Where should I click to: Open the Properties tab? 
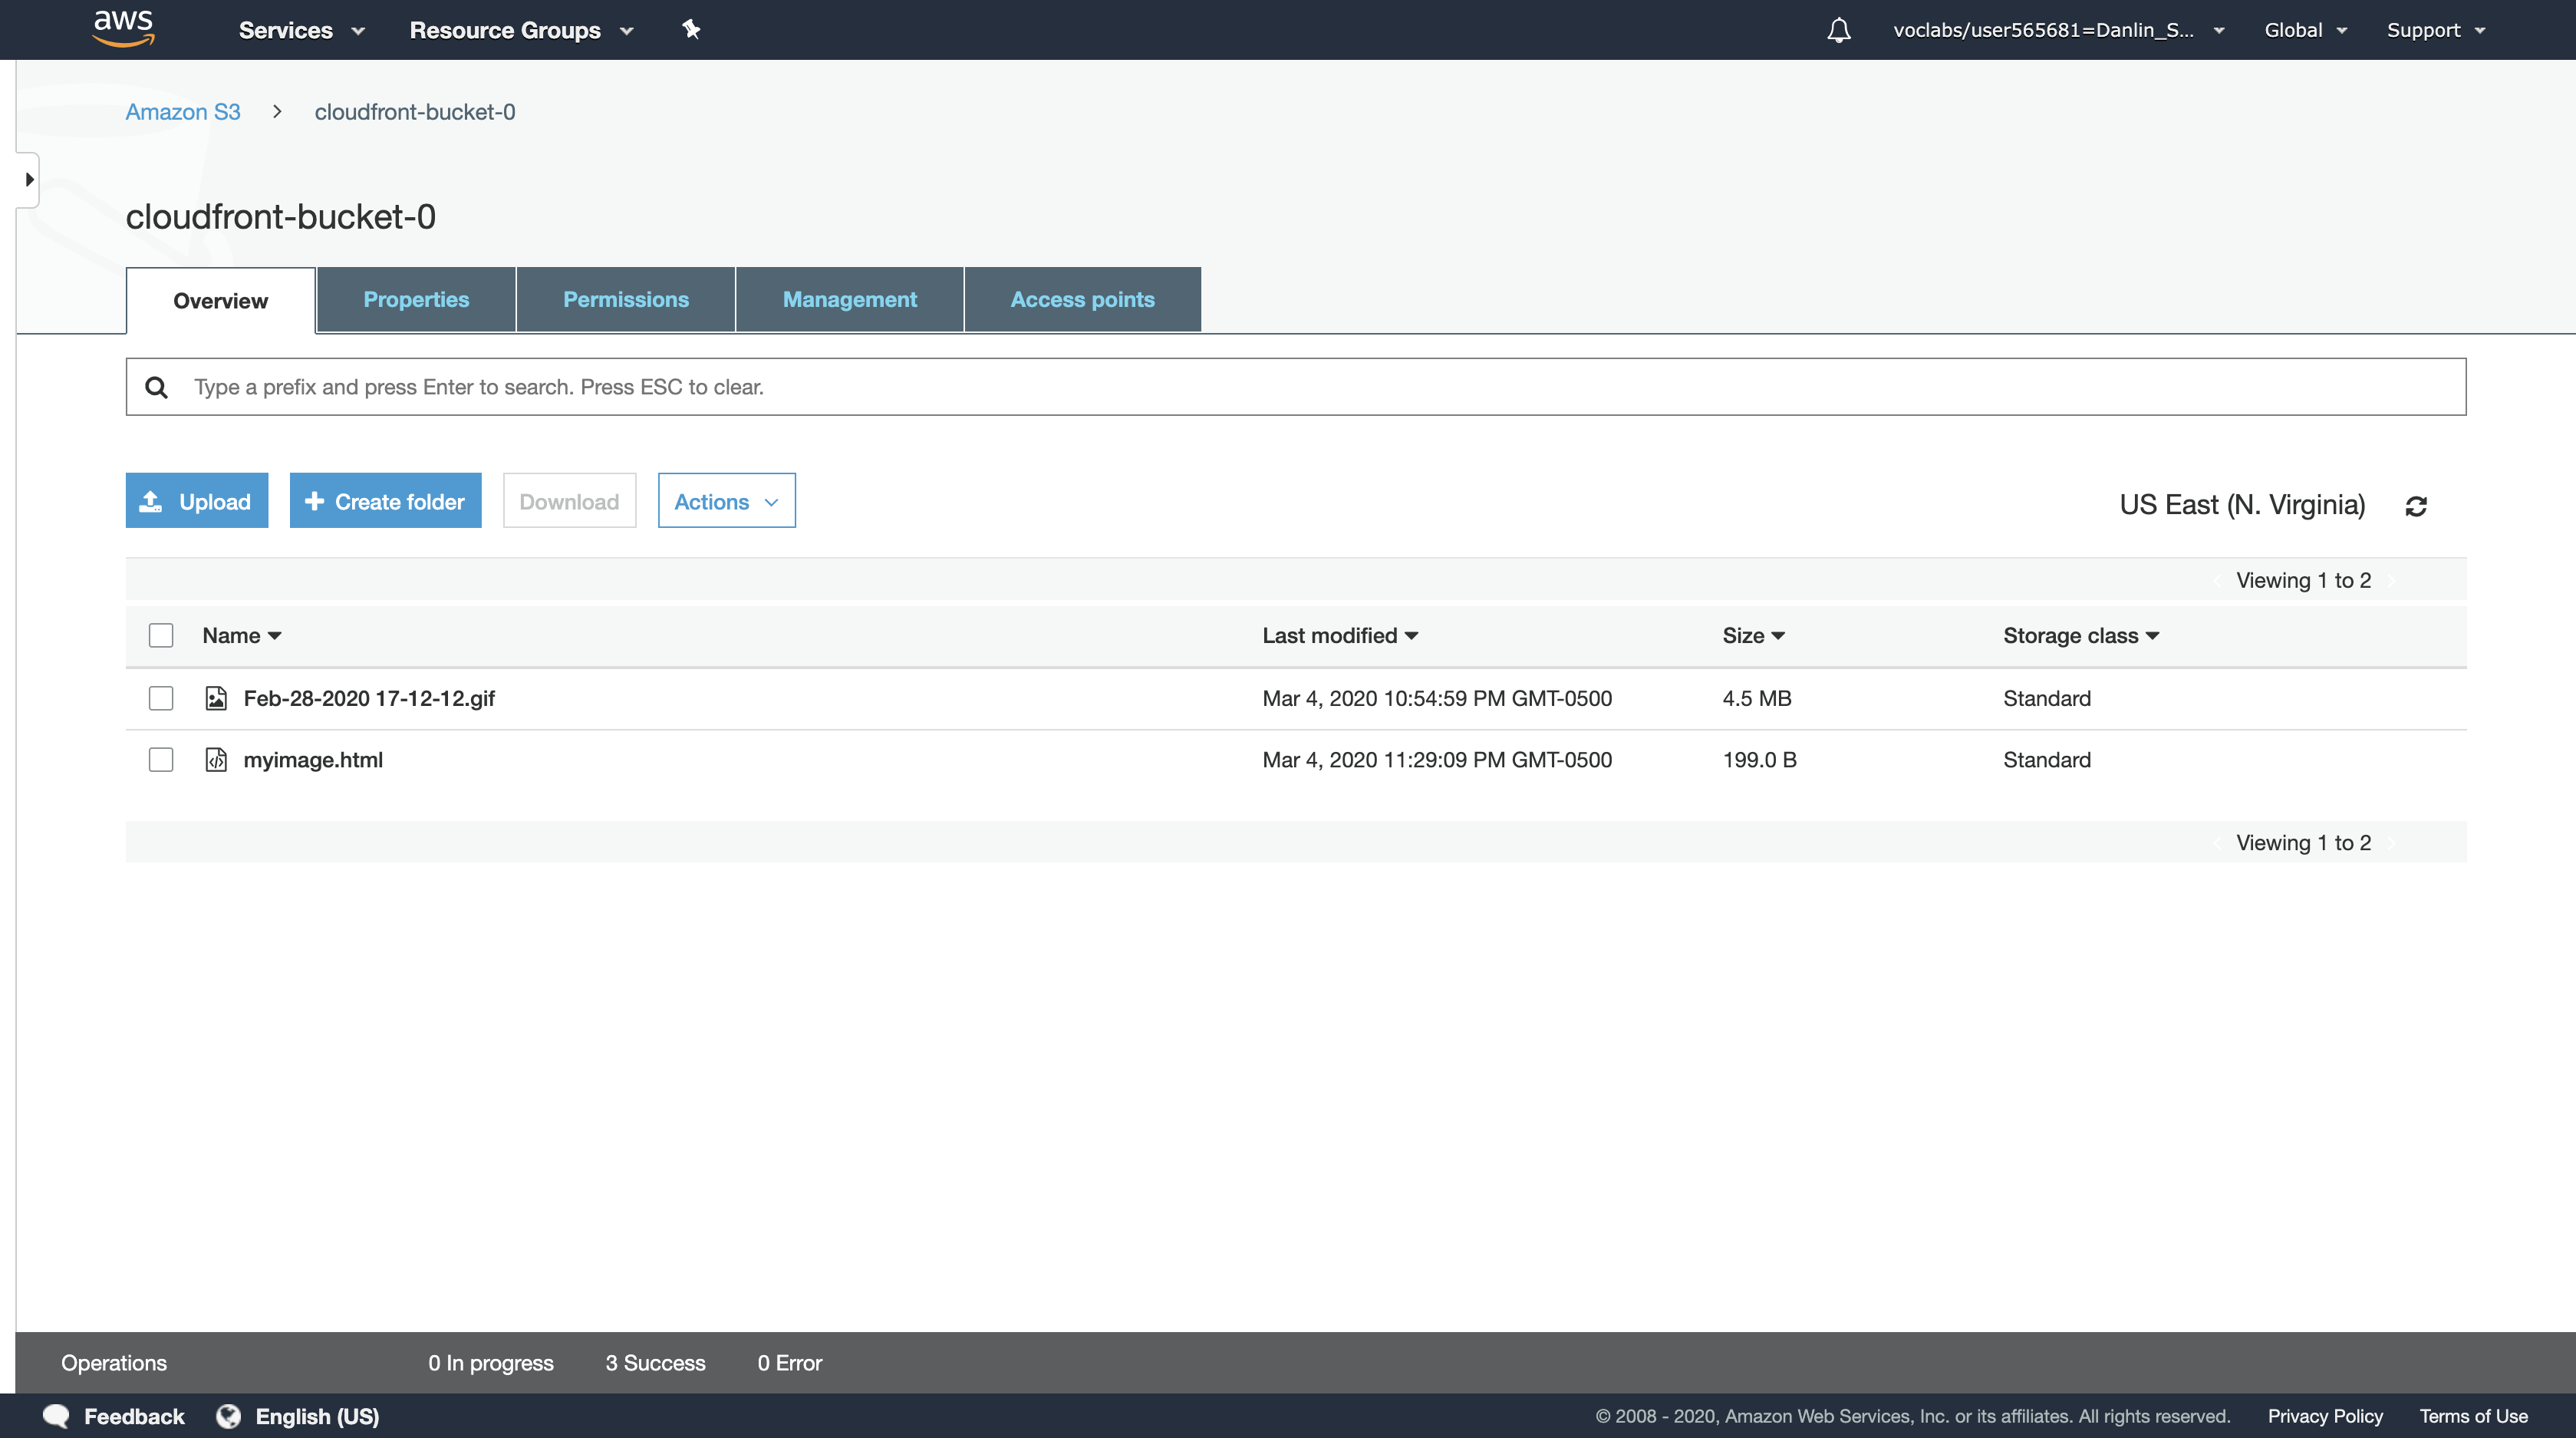[416, 299]
